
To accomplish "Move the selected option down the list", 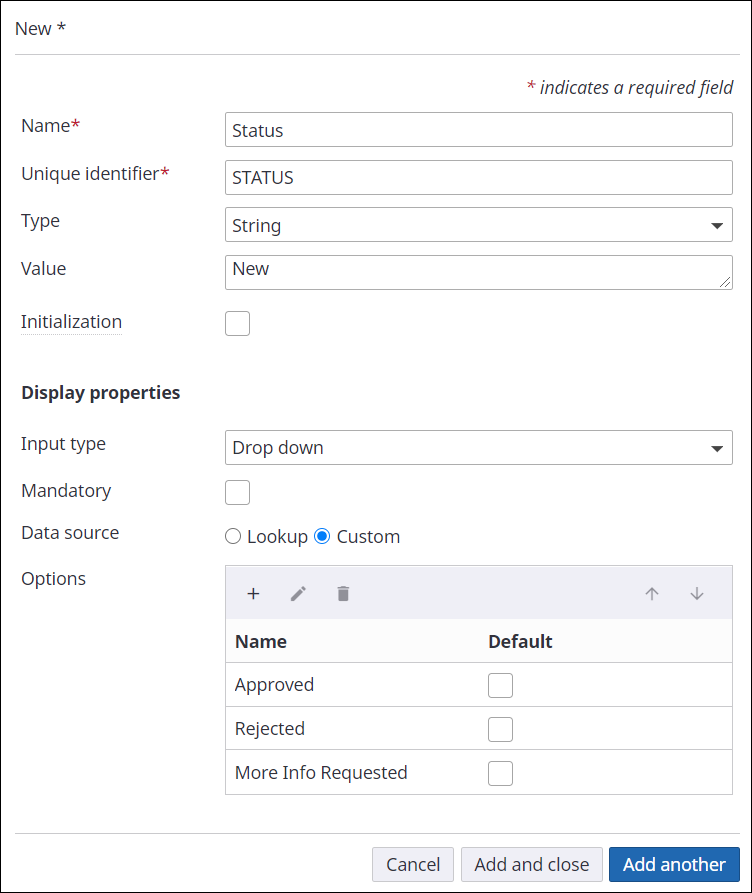I will [696, 593].
